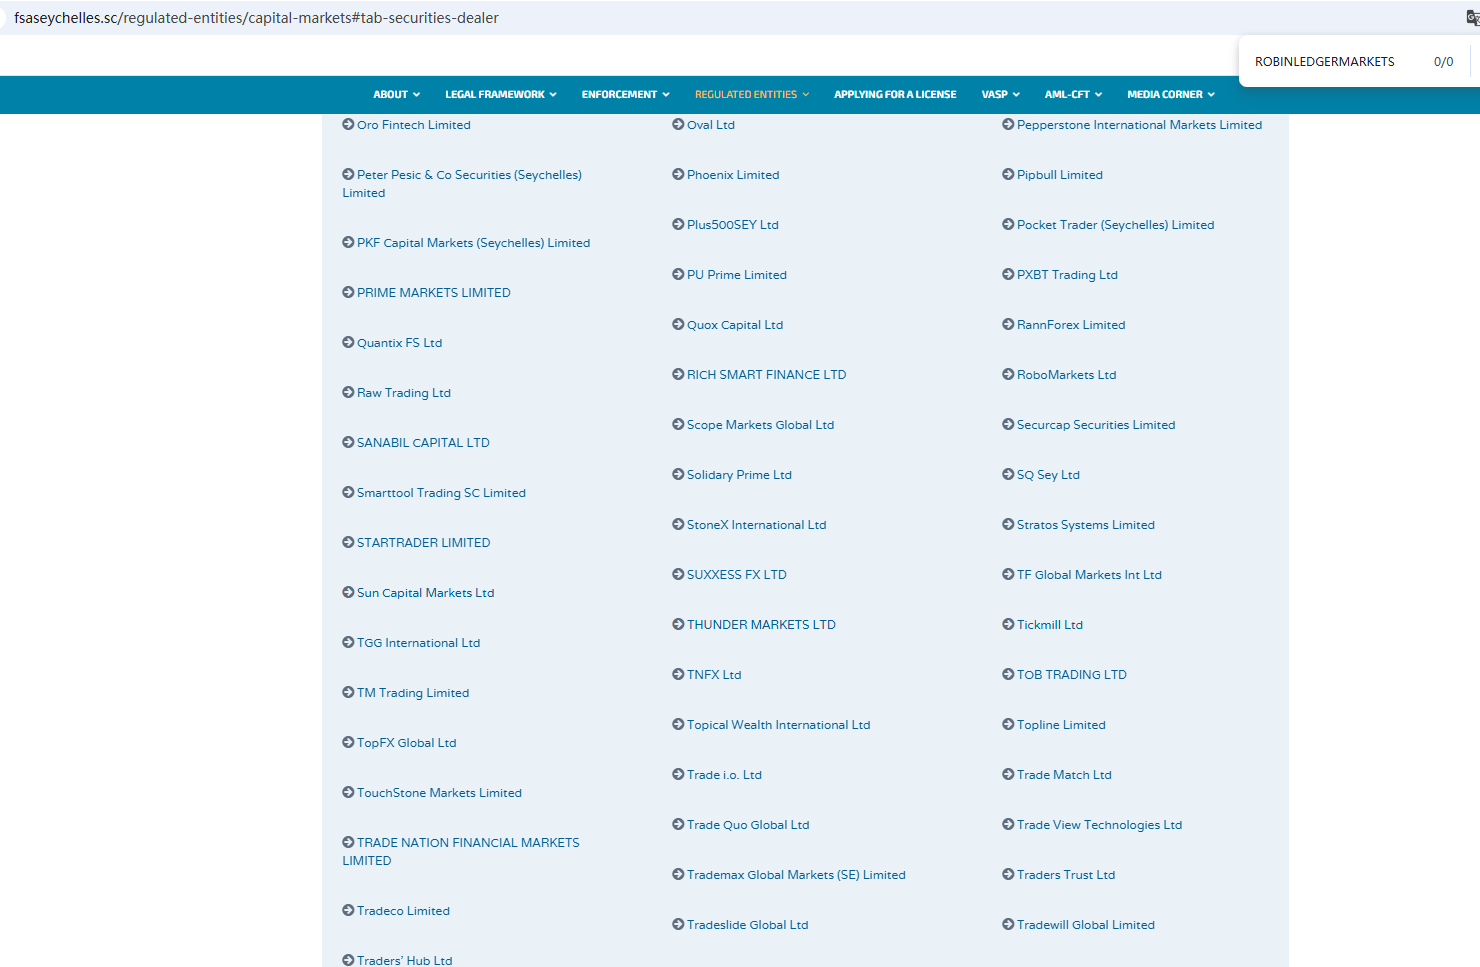Click arrow icon next to Phoenix Limited
Screen dimensions: 1480x967
(x=678, y=175)
